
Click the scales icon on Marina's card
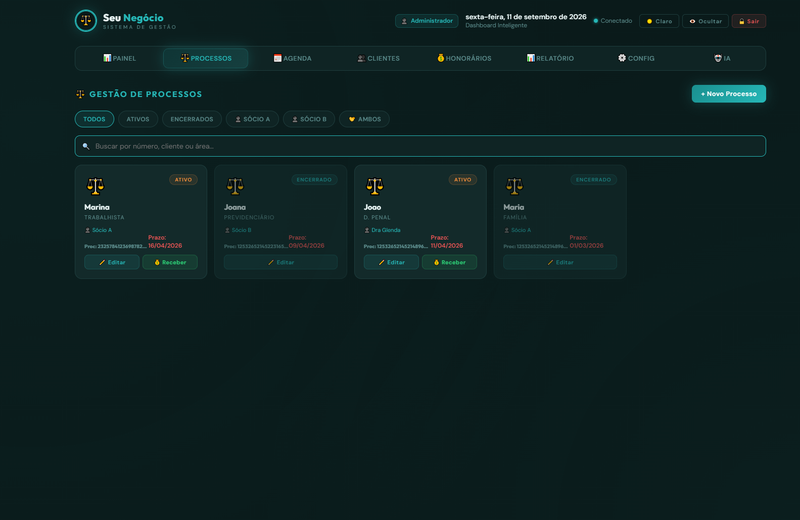point(95,186)
